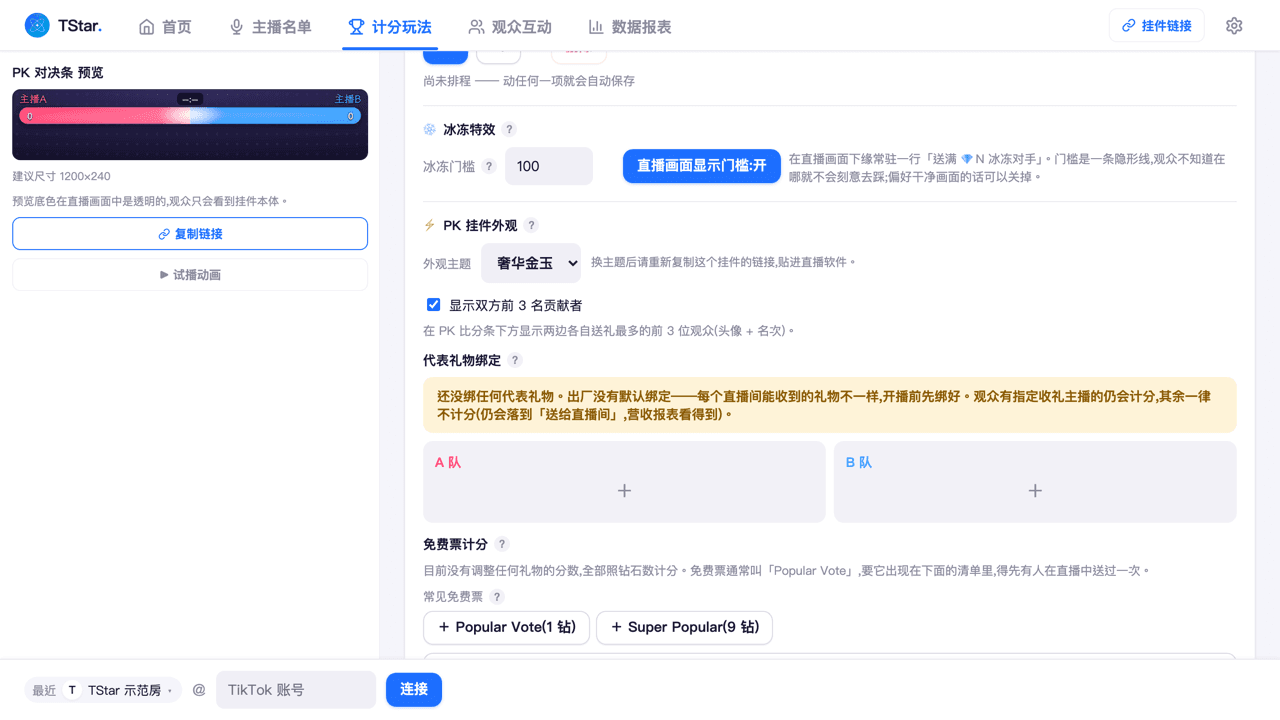
Task: Open the recent room TStar 示范房 dropdown
Action: (x=103, y=690)
